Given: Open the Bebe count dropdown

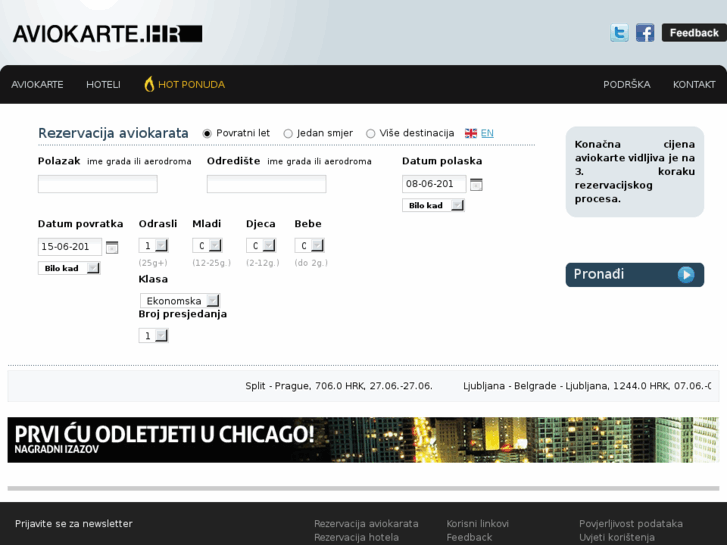Looking at the screenshot, I should [309, 245].
